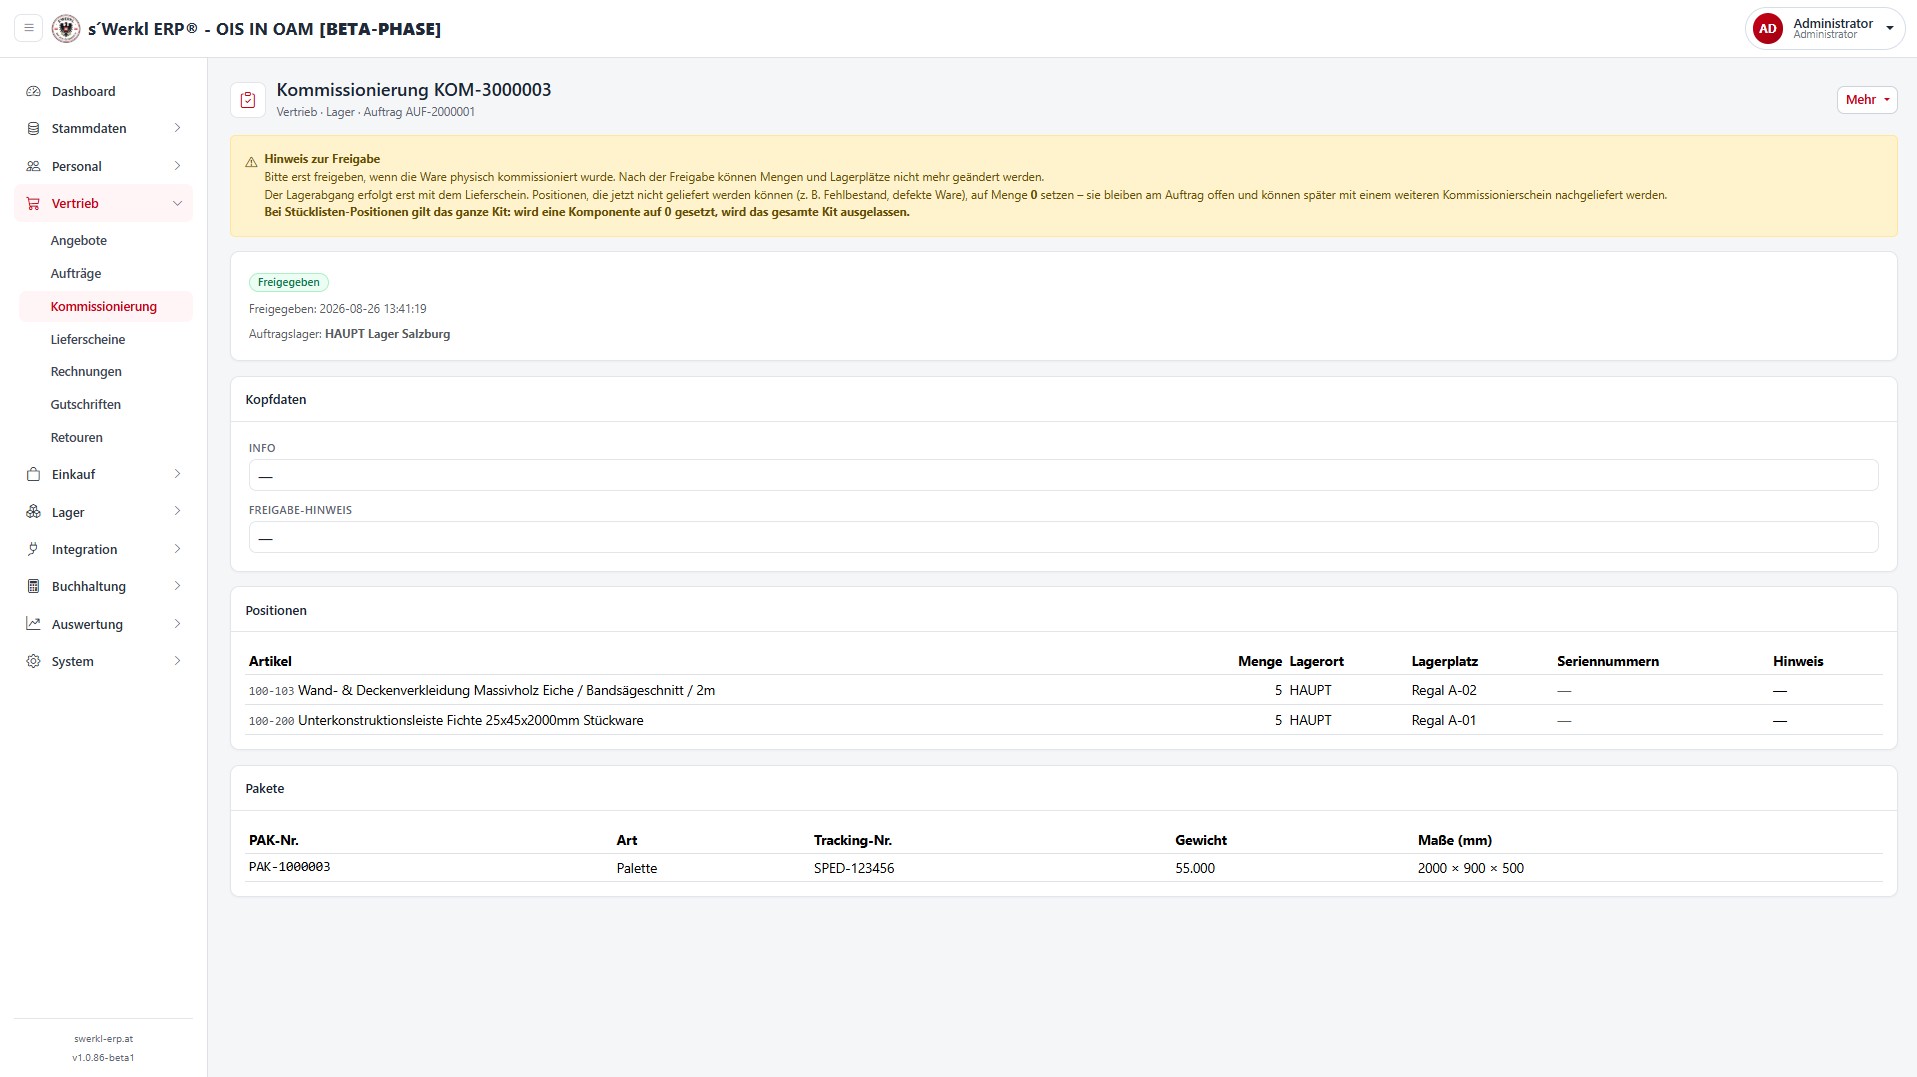
Task: Expand the Stammdaten menu chevron
Action: [177, 128]
